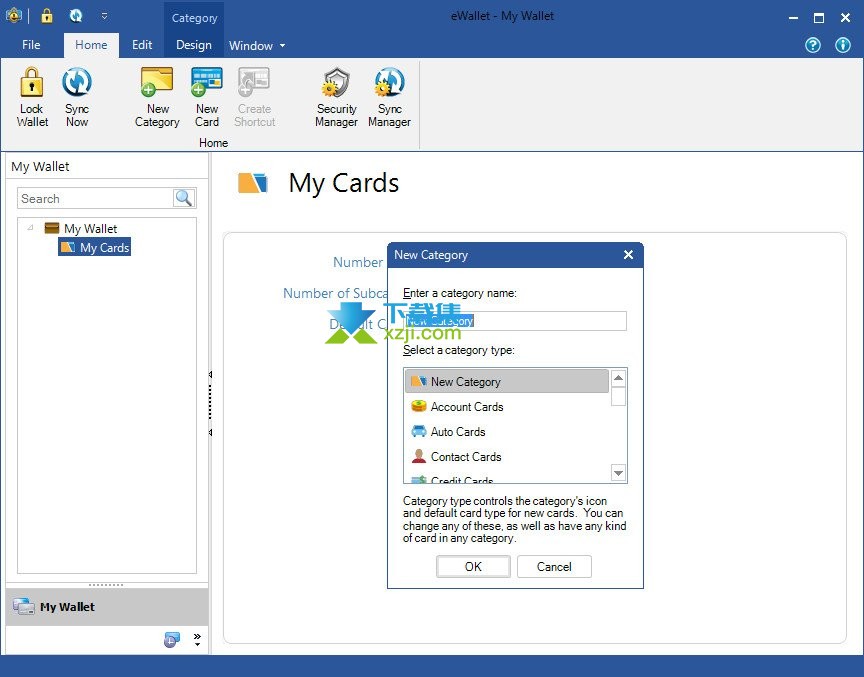Create a New Card from the ribbon

(207, 98)
